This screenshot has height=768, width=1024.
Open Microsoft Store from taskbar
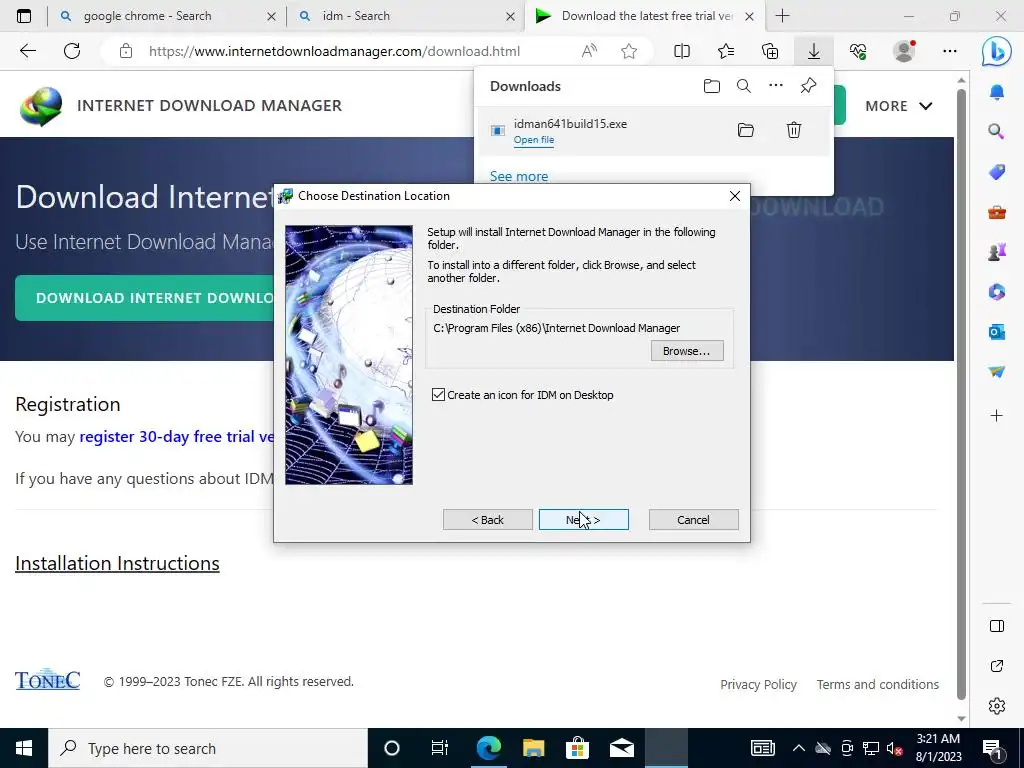[x=577, y=748]
